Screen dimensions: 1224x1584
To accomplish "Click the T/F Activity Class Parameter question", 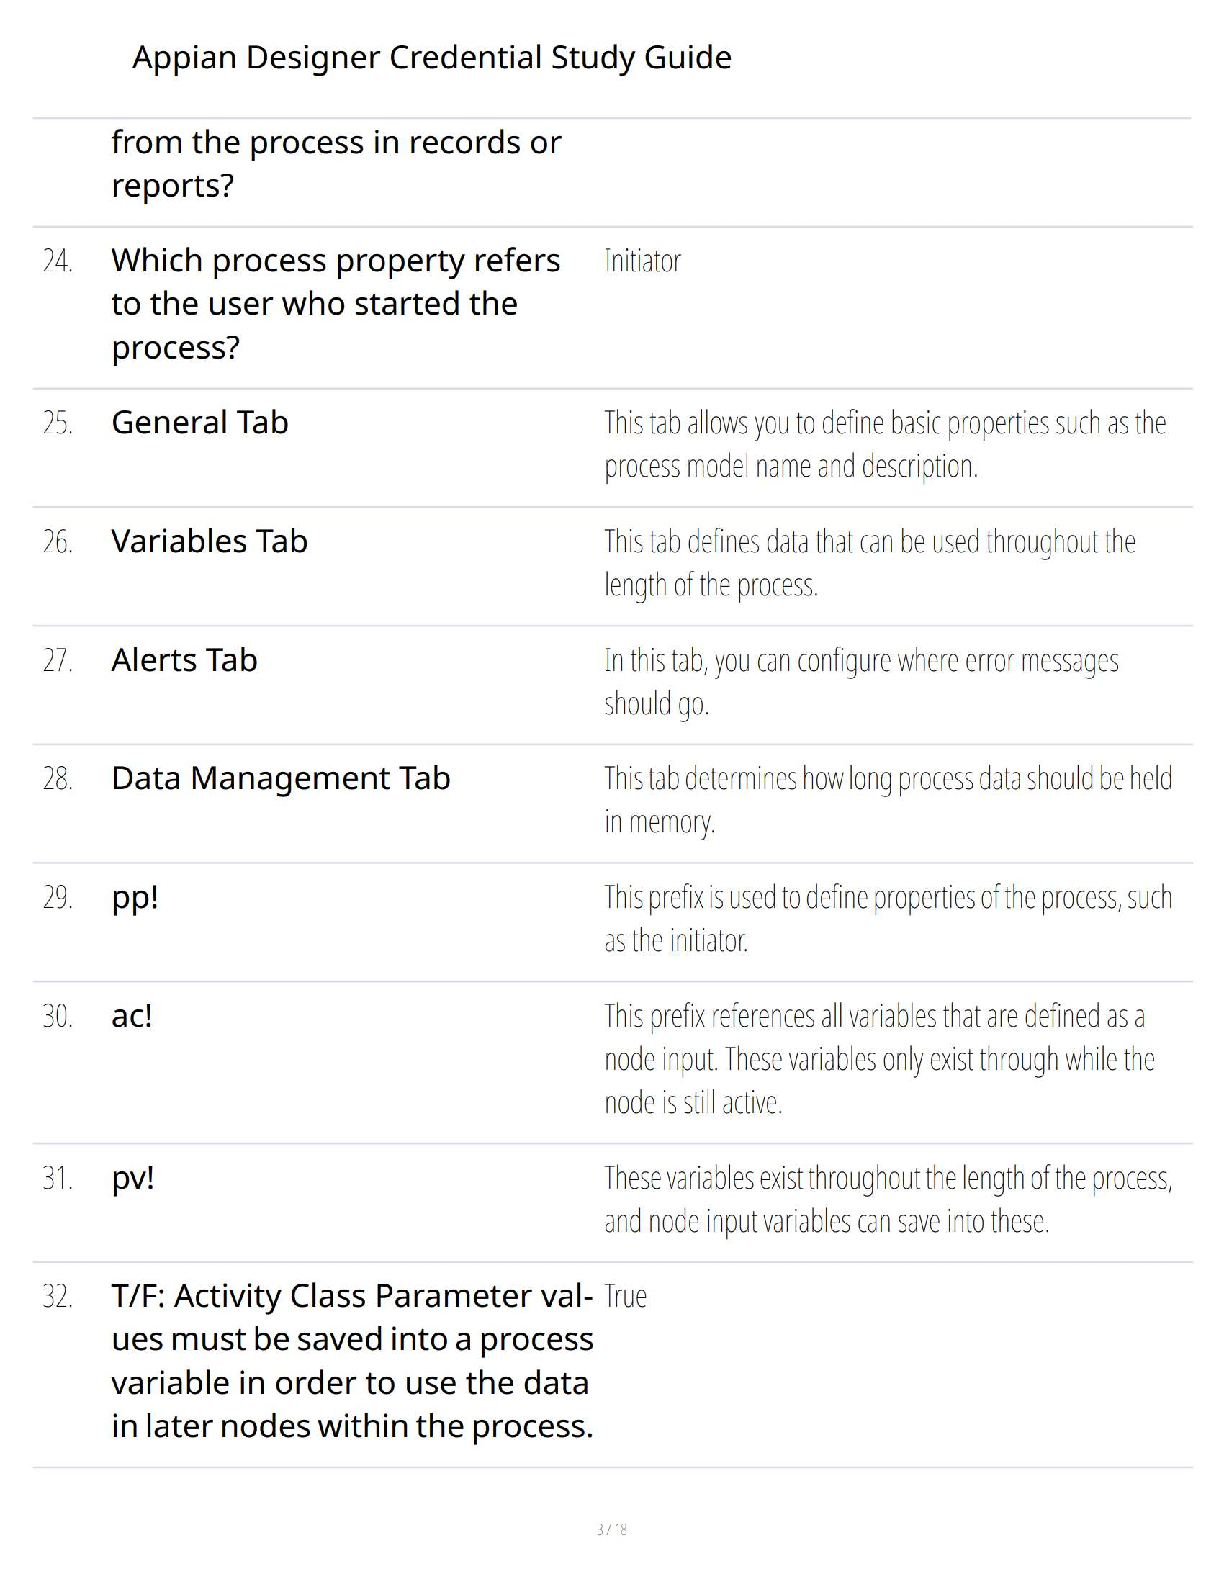I will click(x=352, y=1361).
